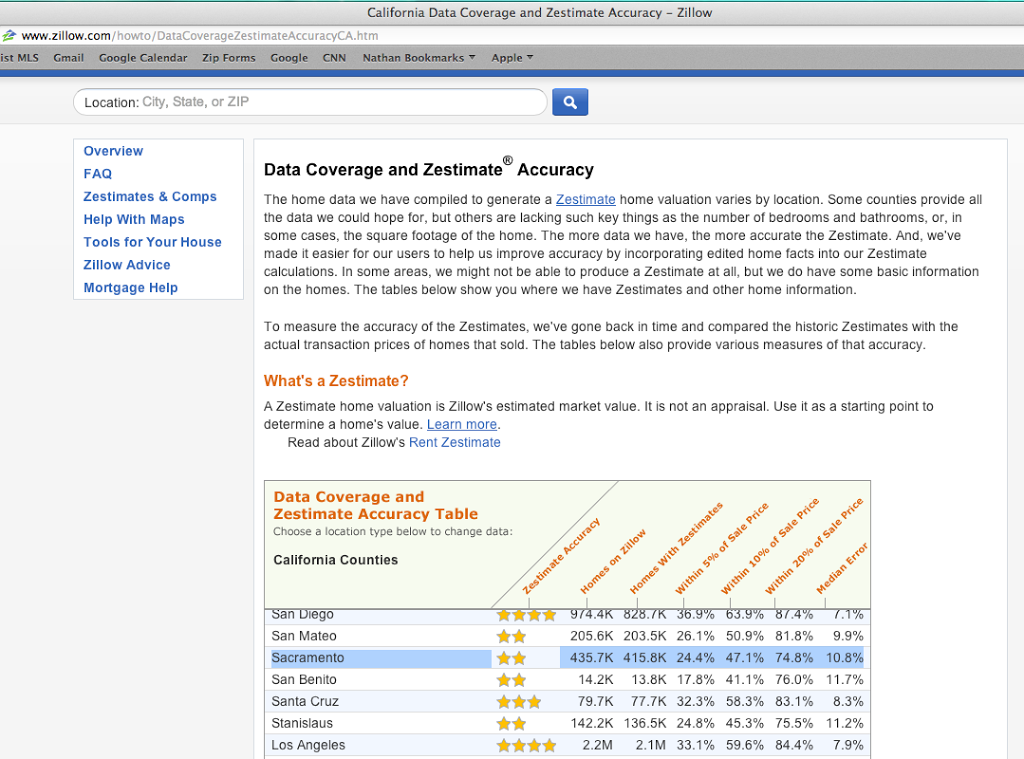Select the Los Angeles county name
The image size is (1024, 759).
tap(308, 745)
